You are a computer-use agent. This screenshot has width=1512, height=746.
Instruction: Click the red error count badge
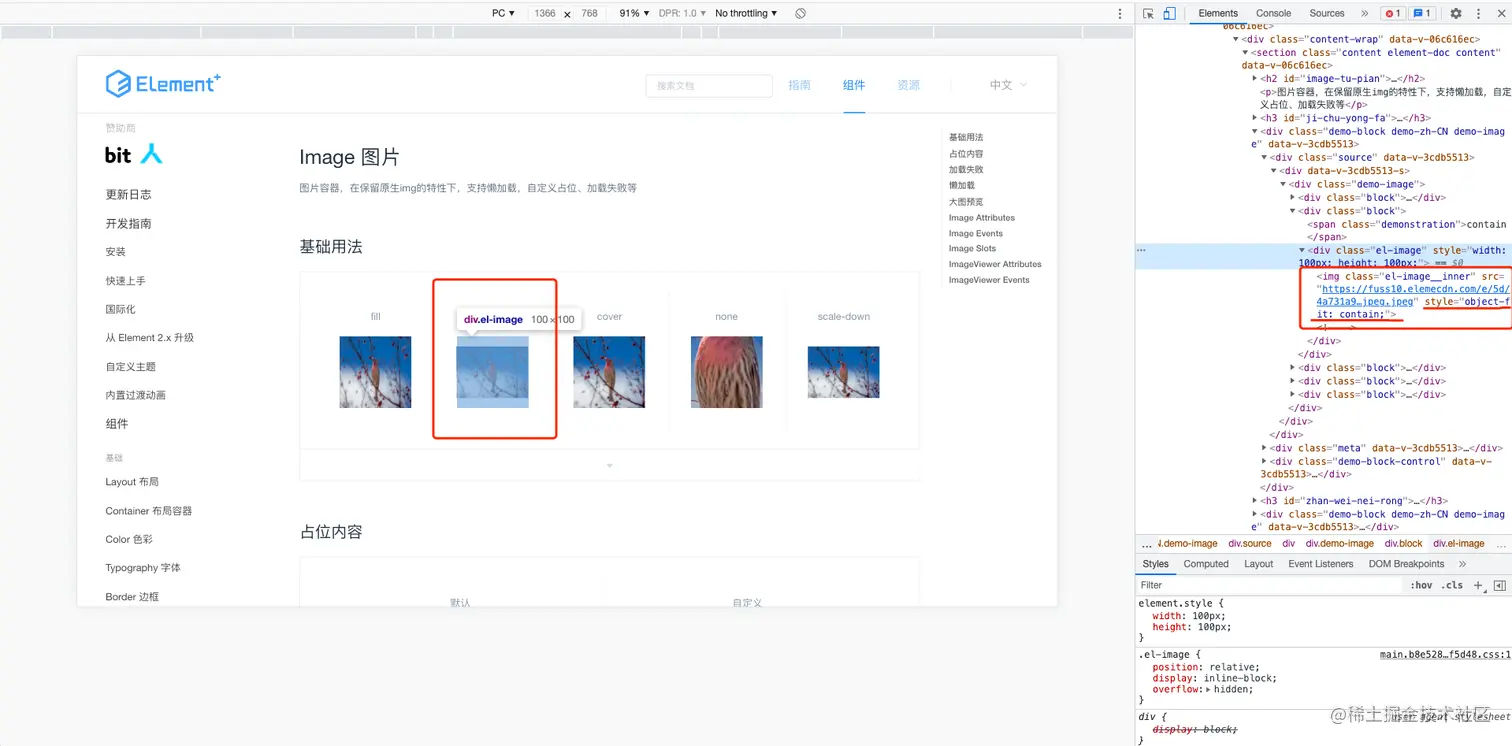tap(1392, 13)
